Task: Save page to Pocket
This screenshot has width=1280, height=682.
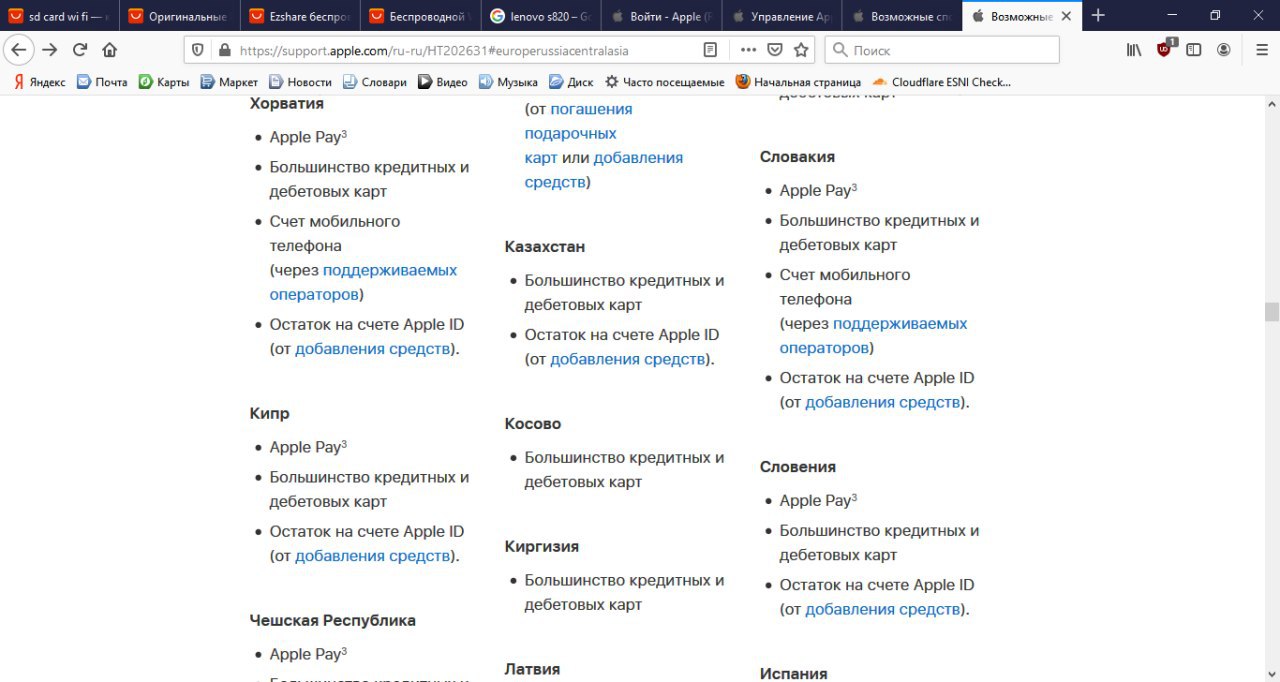Action: coord(775,50)
